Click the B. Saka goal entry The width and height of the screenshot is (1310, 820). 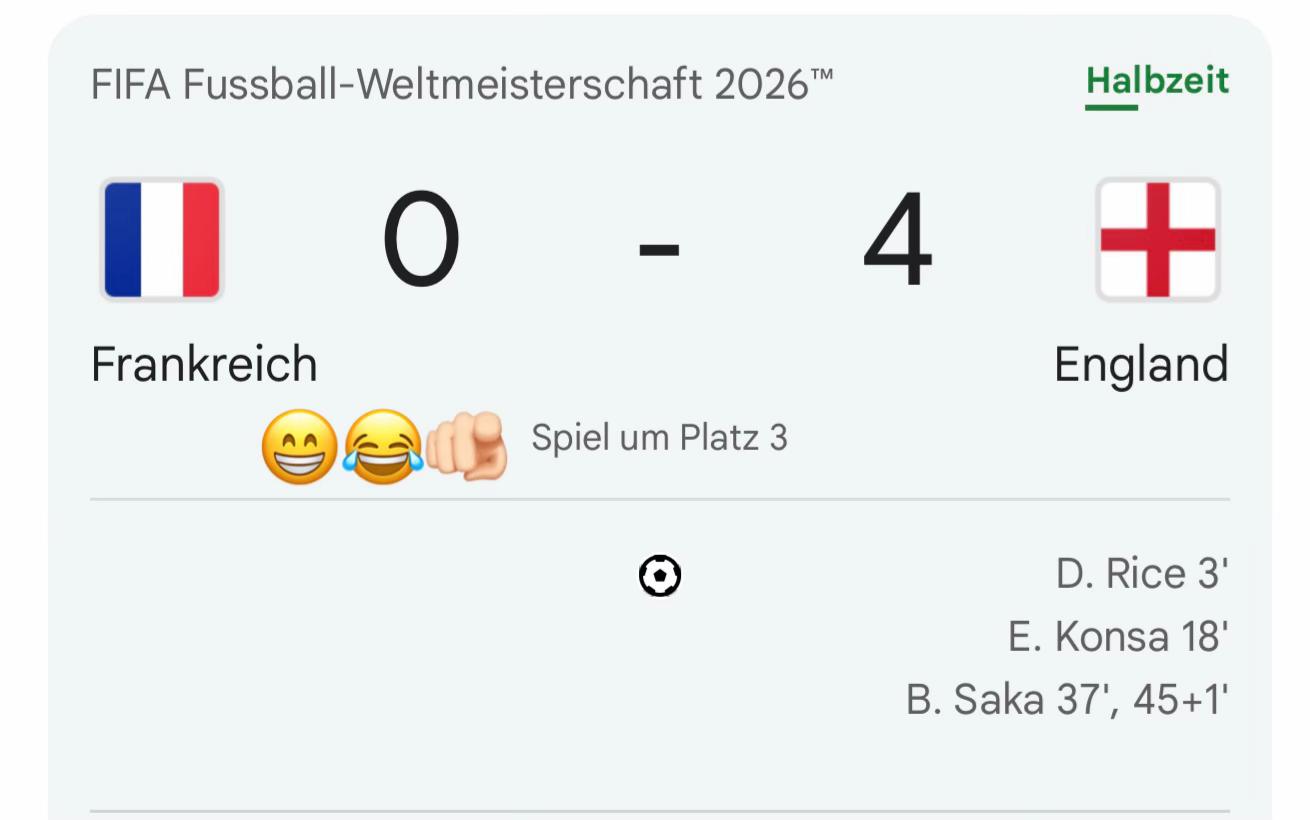[x=1067, y=699]
